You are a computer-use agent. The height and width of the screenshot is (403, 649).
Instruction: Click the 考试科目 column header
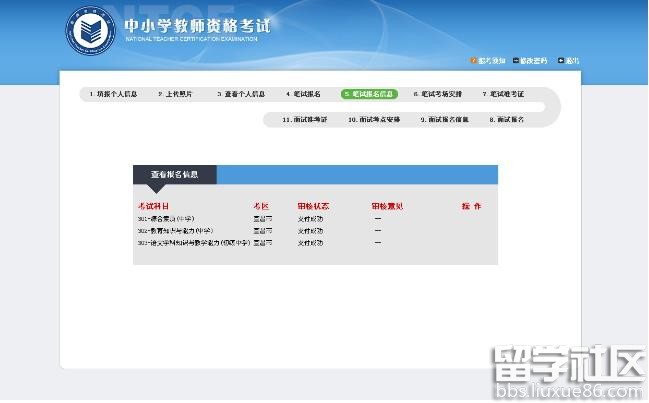pos(153,206)
